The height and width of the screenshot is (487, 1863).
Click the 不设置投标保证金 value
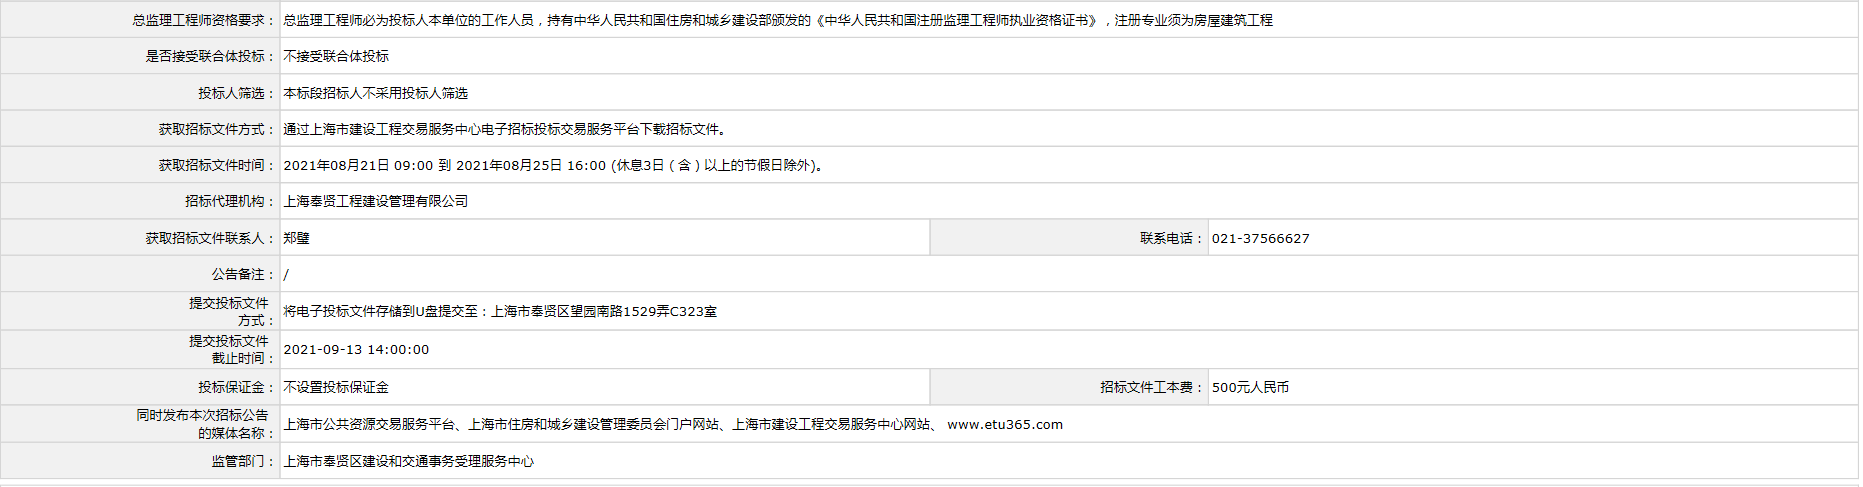[x=336, y=388]
